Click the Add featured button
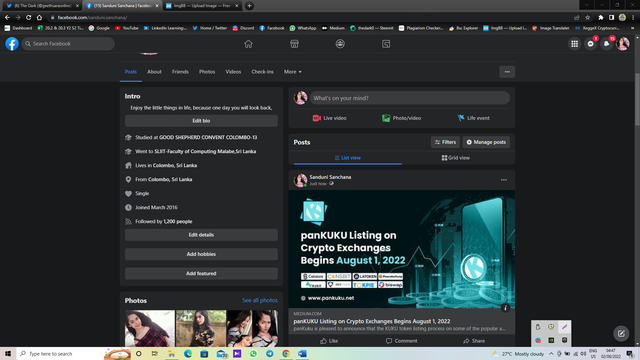The width and height of the screenshot is (640, 360). [x=201, y=273]
